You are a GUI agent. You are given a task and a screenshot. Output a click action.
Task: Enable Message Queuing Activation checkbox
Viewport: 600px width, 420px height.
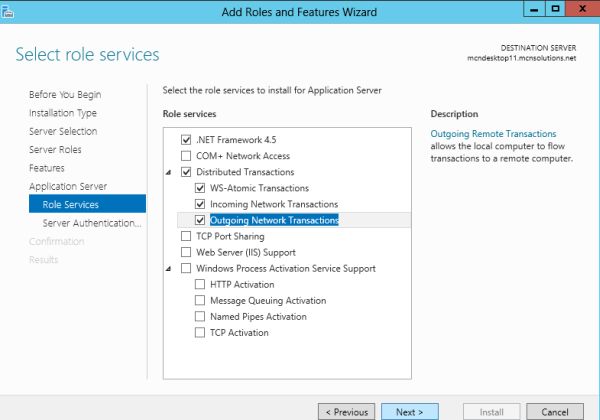tap(201, 301)
